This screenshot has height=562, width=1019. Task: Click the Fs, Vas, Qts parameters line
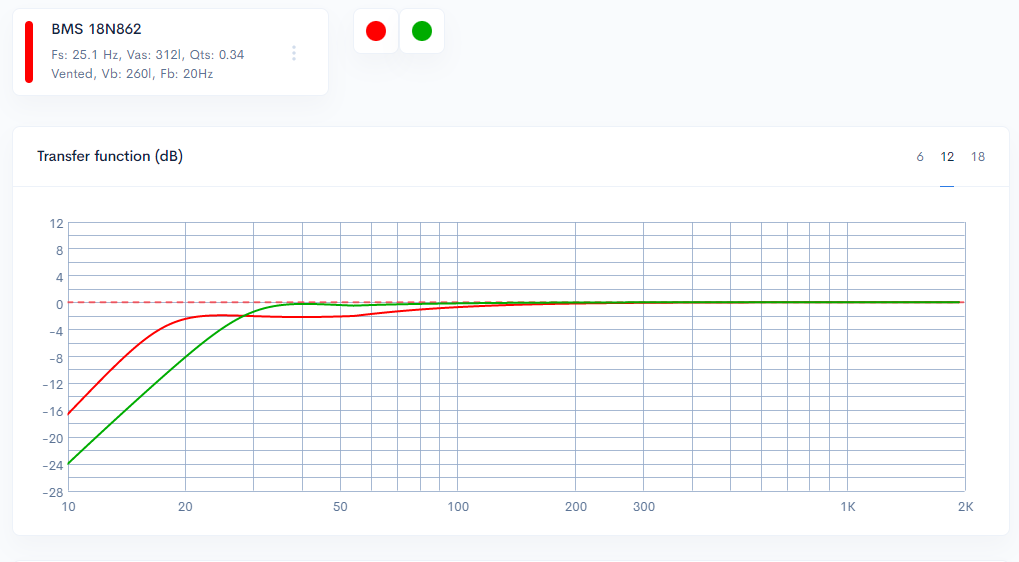click(x=147, y=55)
